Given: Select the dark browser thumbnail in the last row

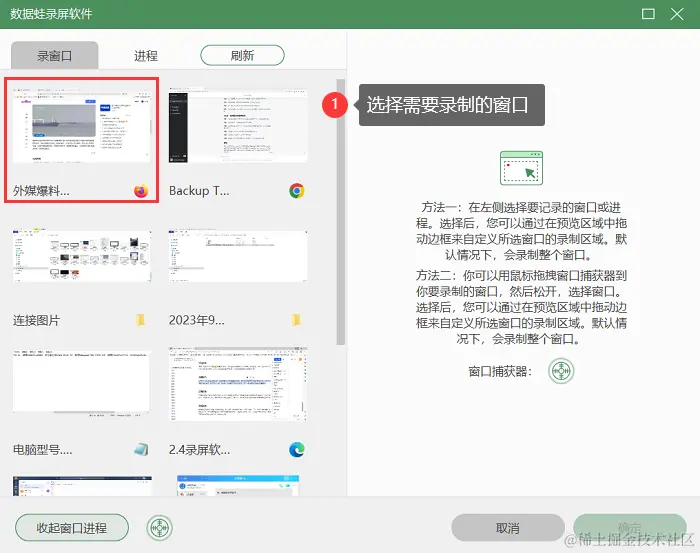Looking at the screenshot, I should click(82, 486).
